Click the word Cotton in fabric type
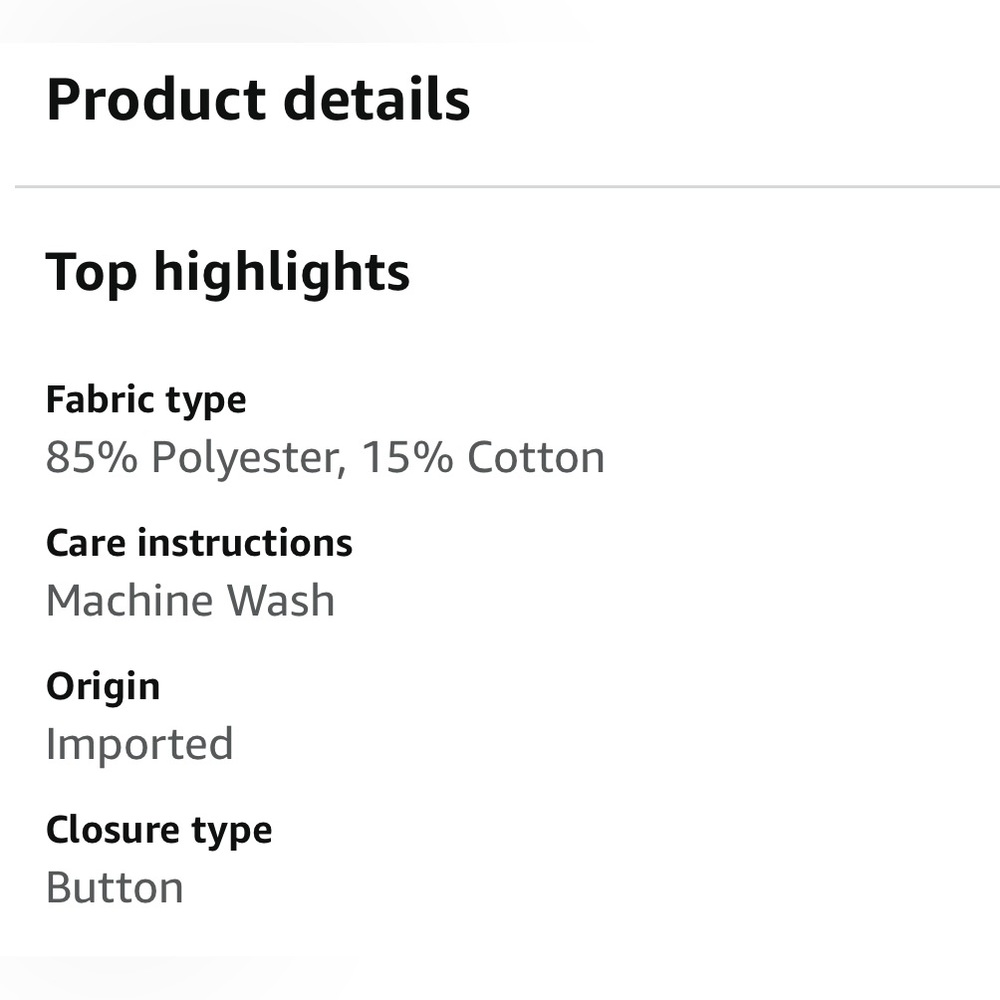1000x1000 pixels. coord(536,458)
